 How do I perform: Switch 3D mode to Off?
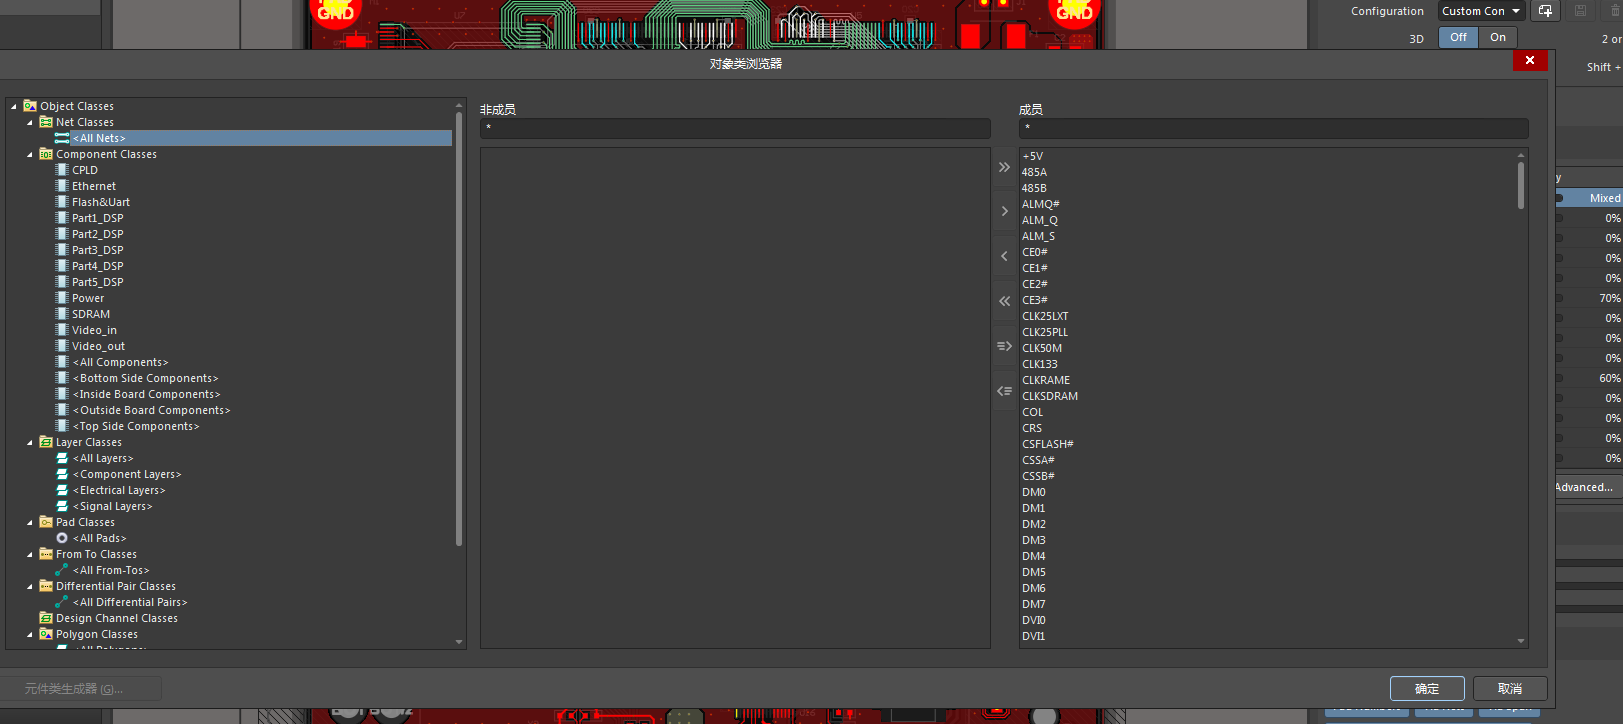(x=1458, y=37)
